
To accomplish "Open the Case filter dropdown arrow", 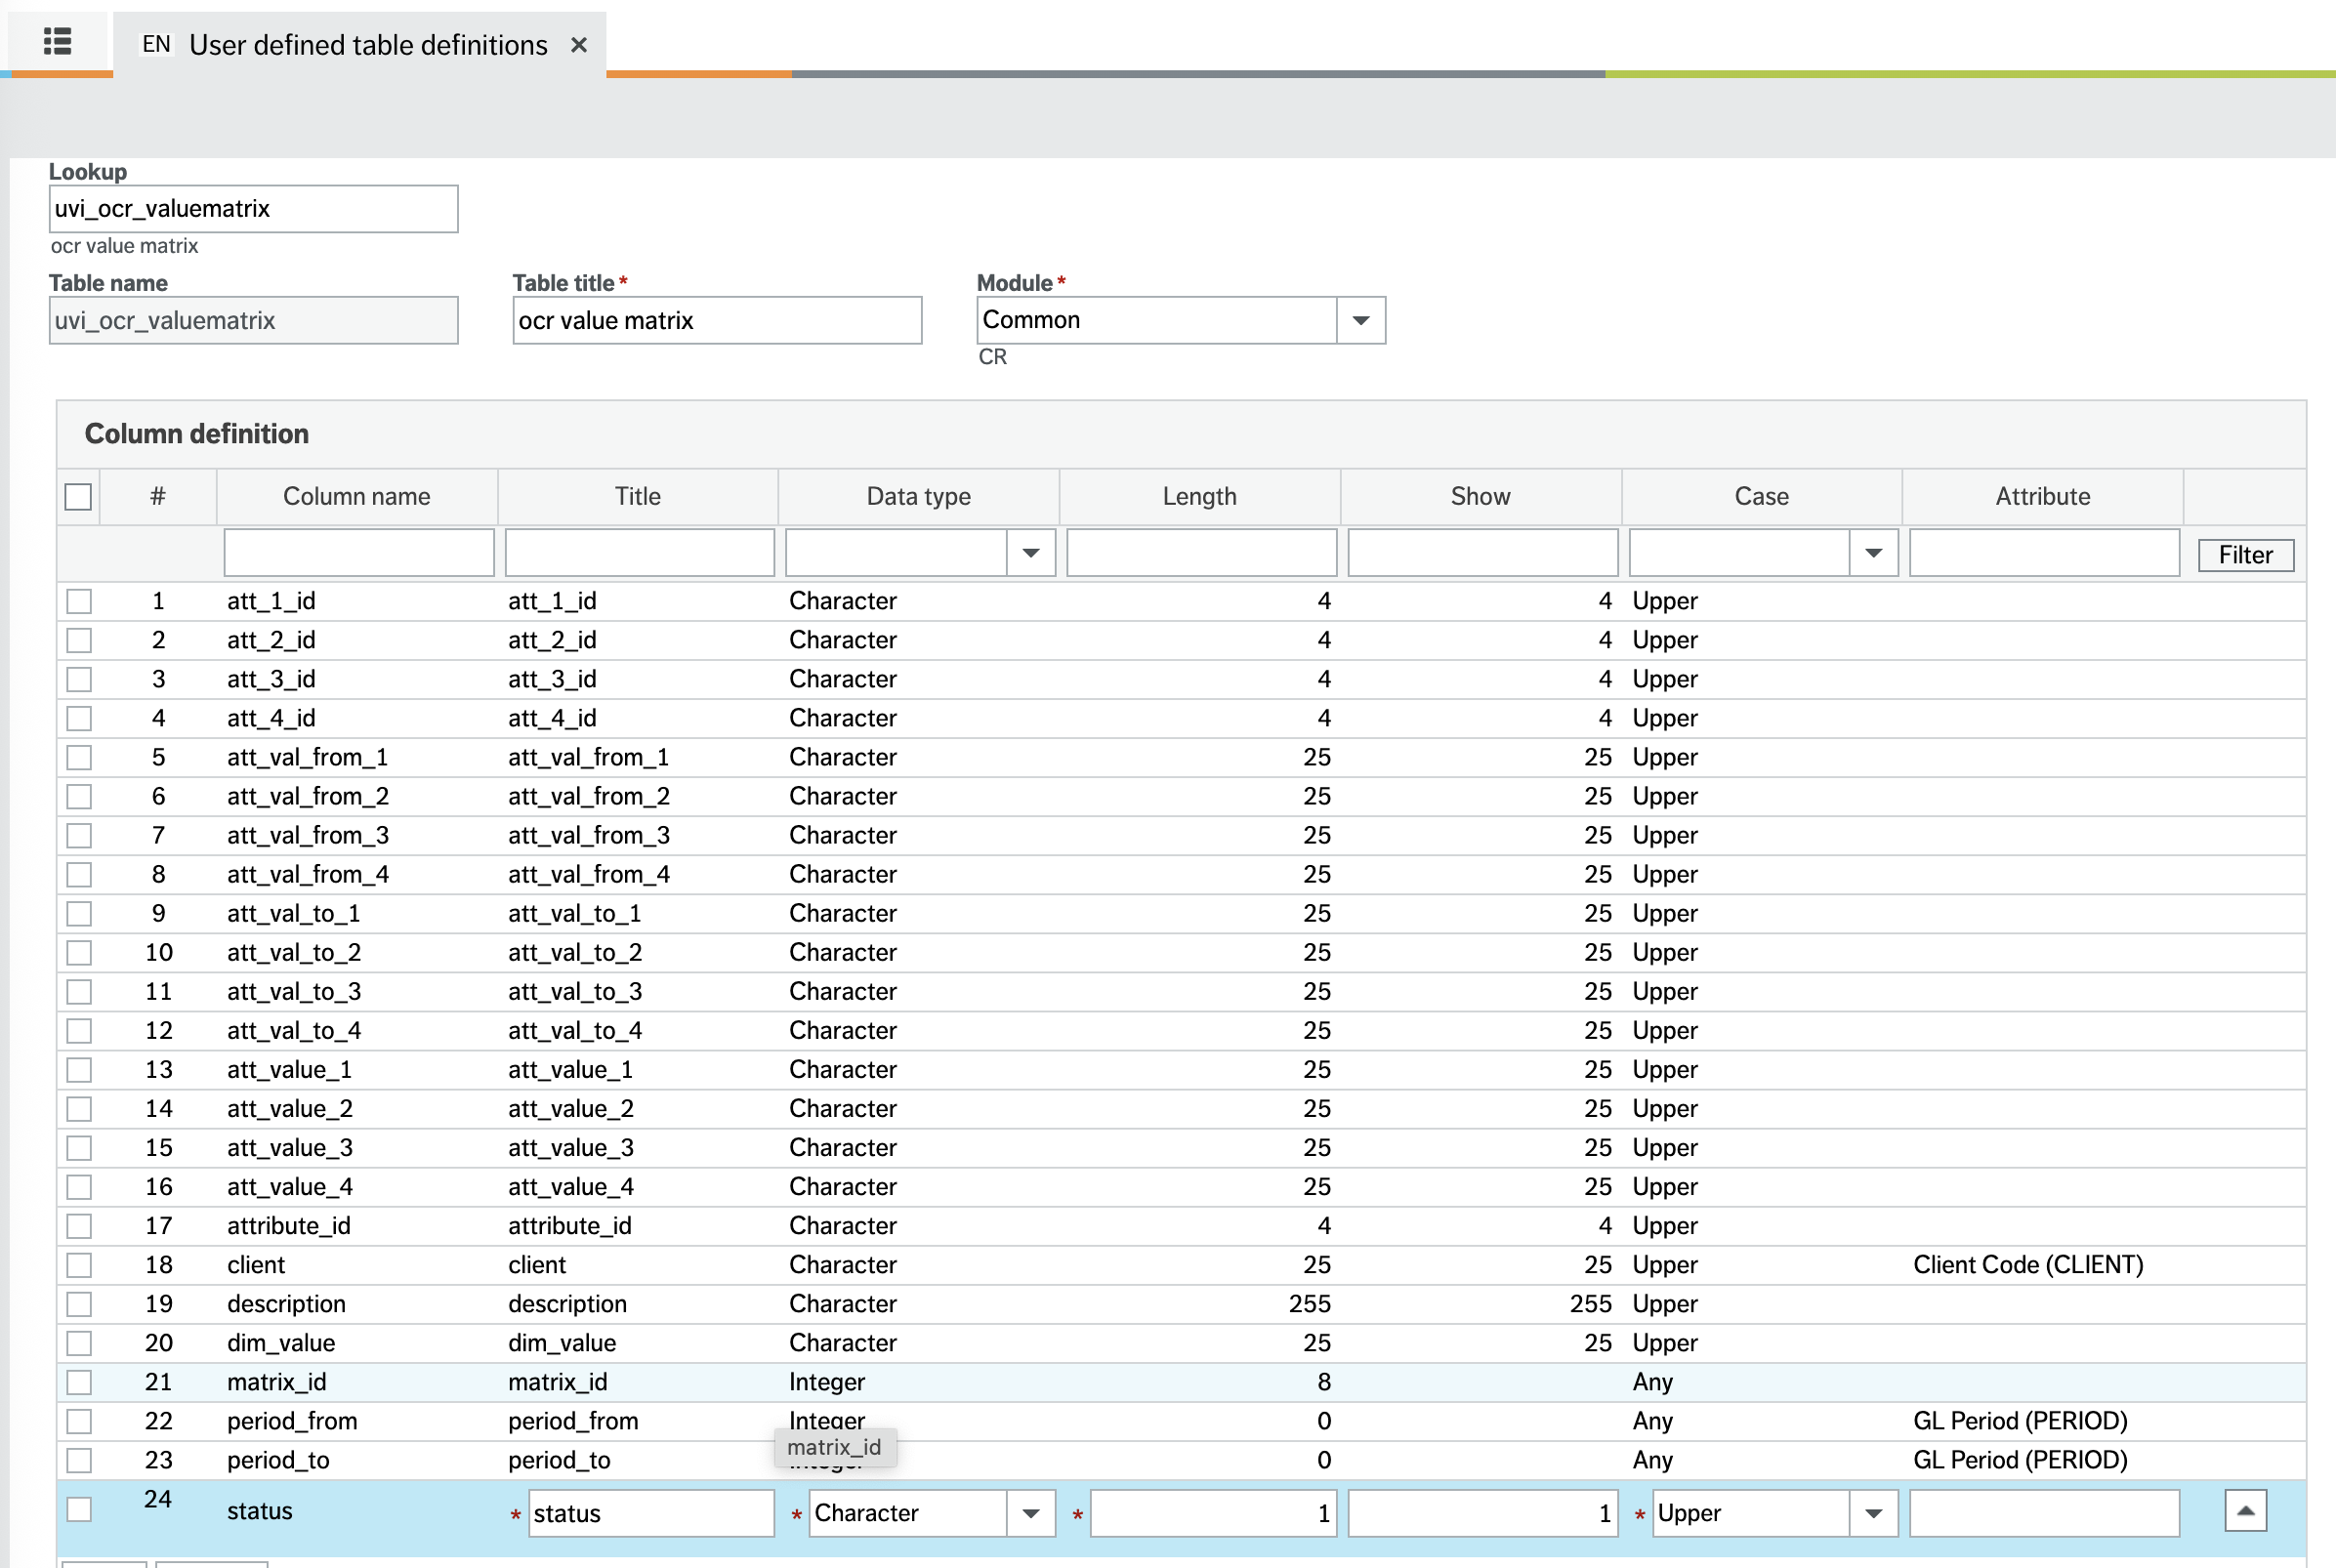I will pyautogui.click(x=1872, y=552).
